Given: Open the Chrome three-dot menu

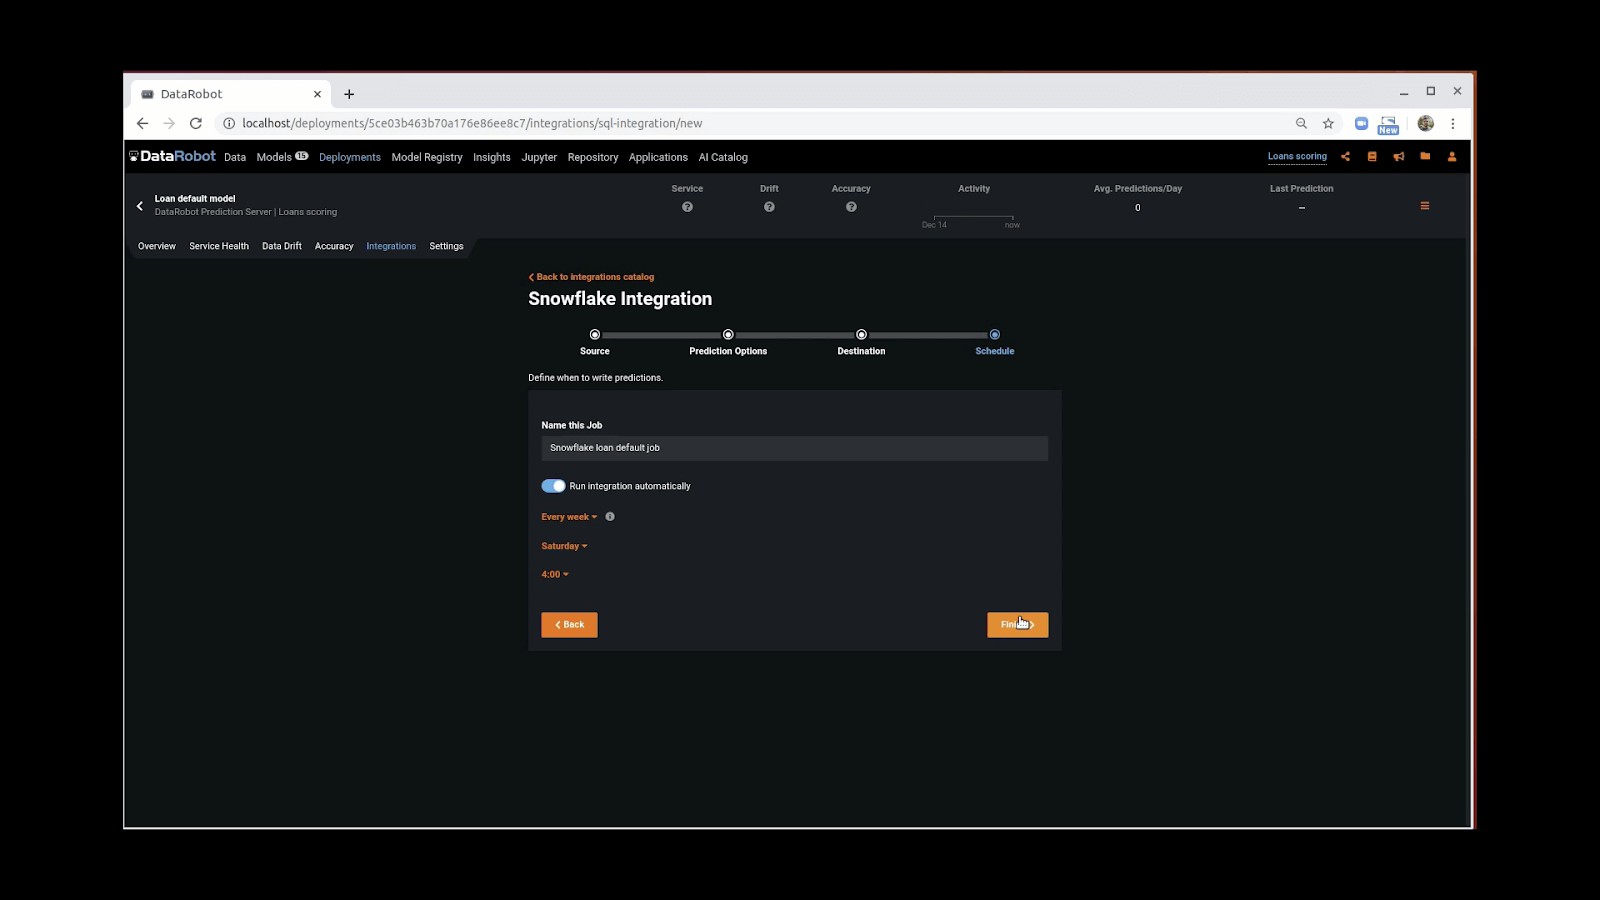Looking at the screenshot, I should (1453, 123).
